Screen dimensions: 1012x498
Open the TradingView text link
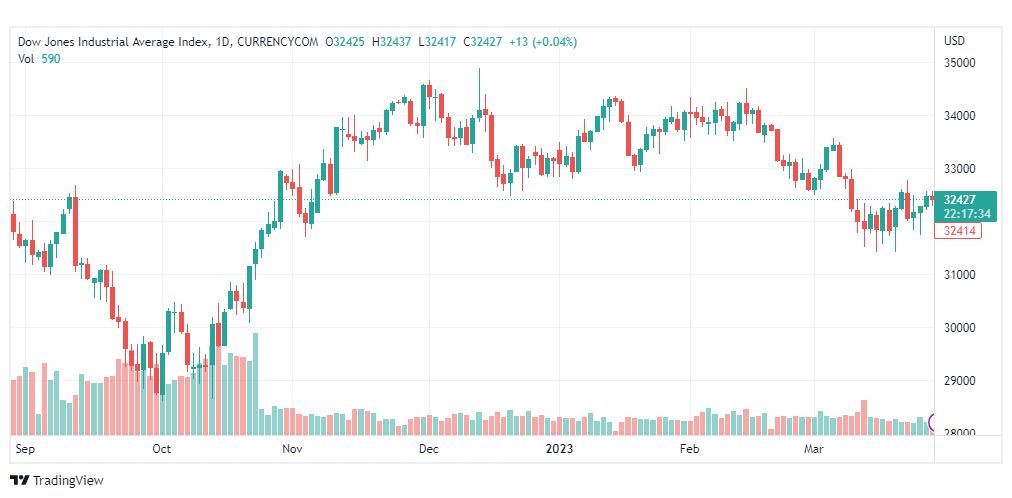[x=68, y=481]
